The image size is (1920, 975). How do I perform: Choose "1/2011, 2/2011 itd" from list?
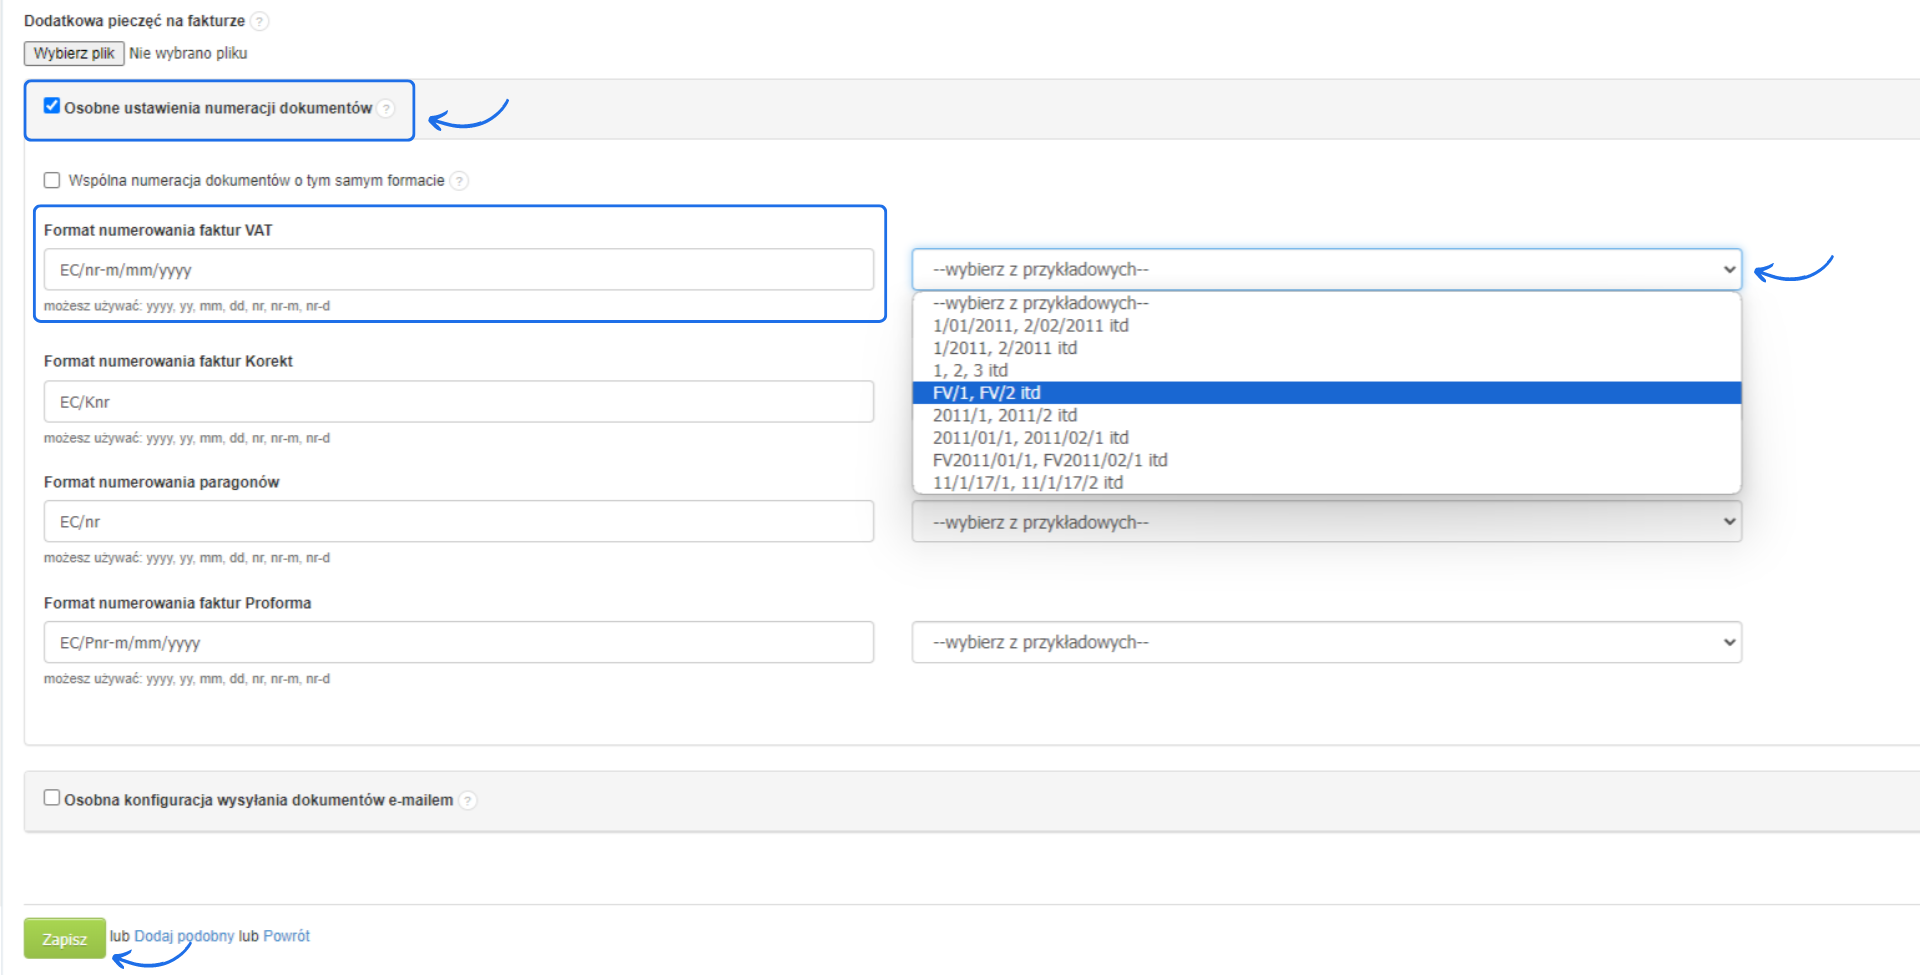(1005, 348)
